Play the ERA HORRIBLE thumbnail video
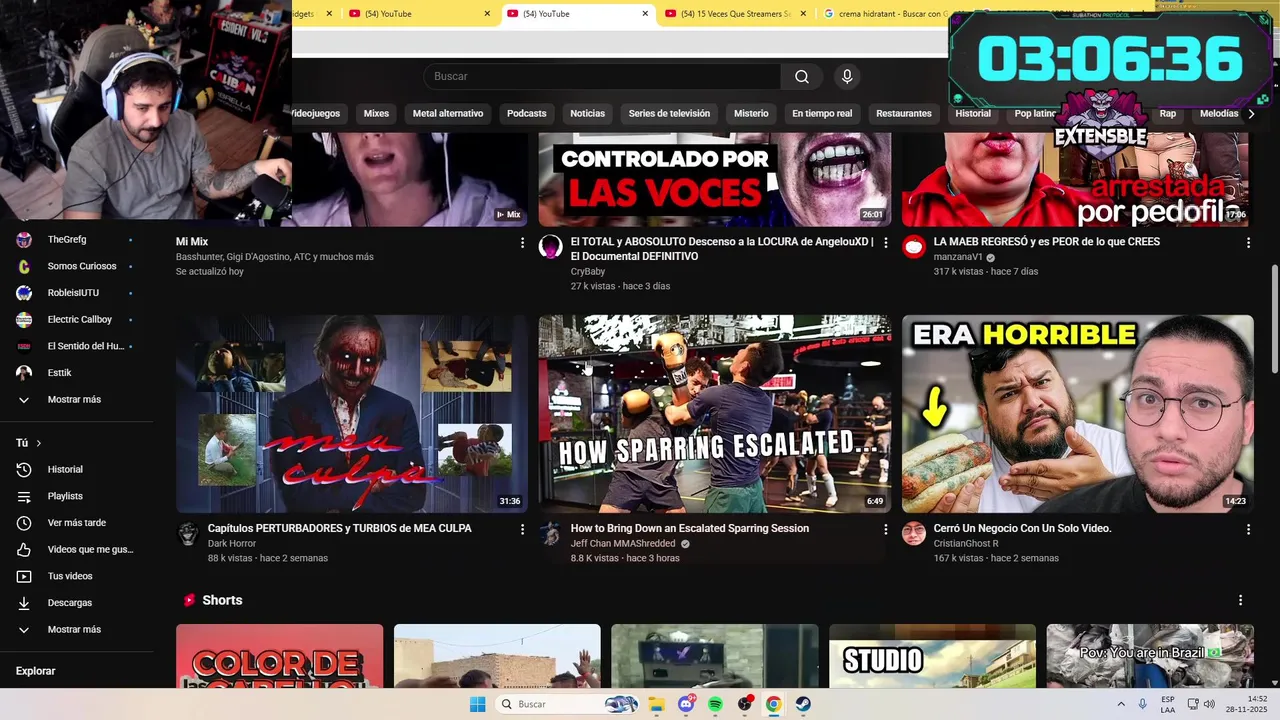The image size is (1280, 720). pyautogui.click(x=1077, y=414)
